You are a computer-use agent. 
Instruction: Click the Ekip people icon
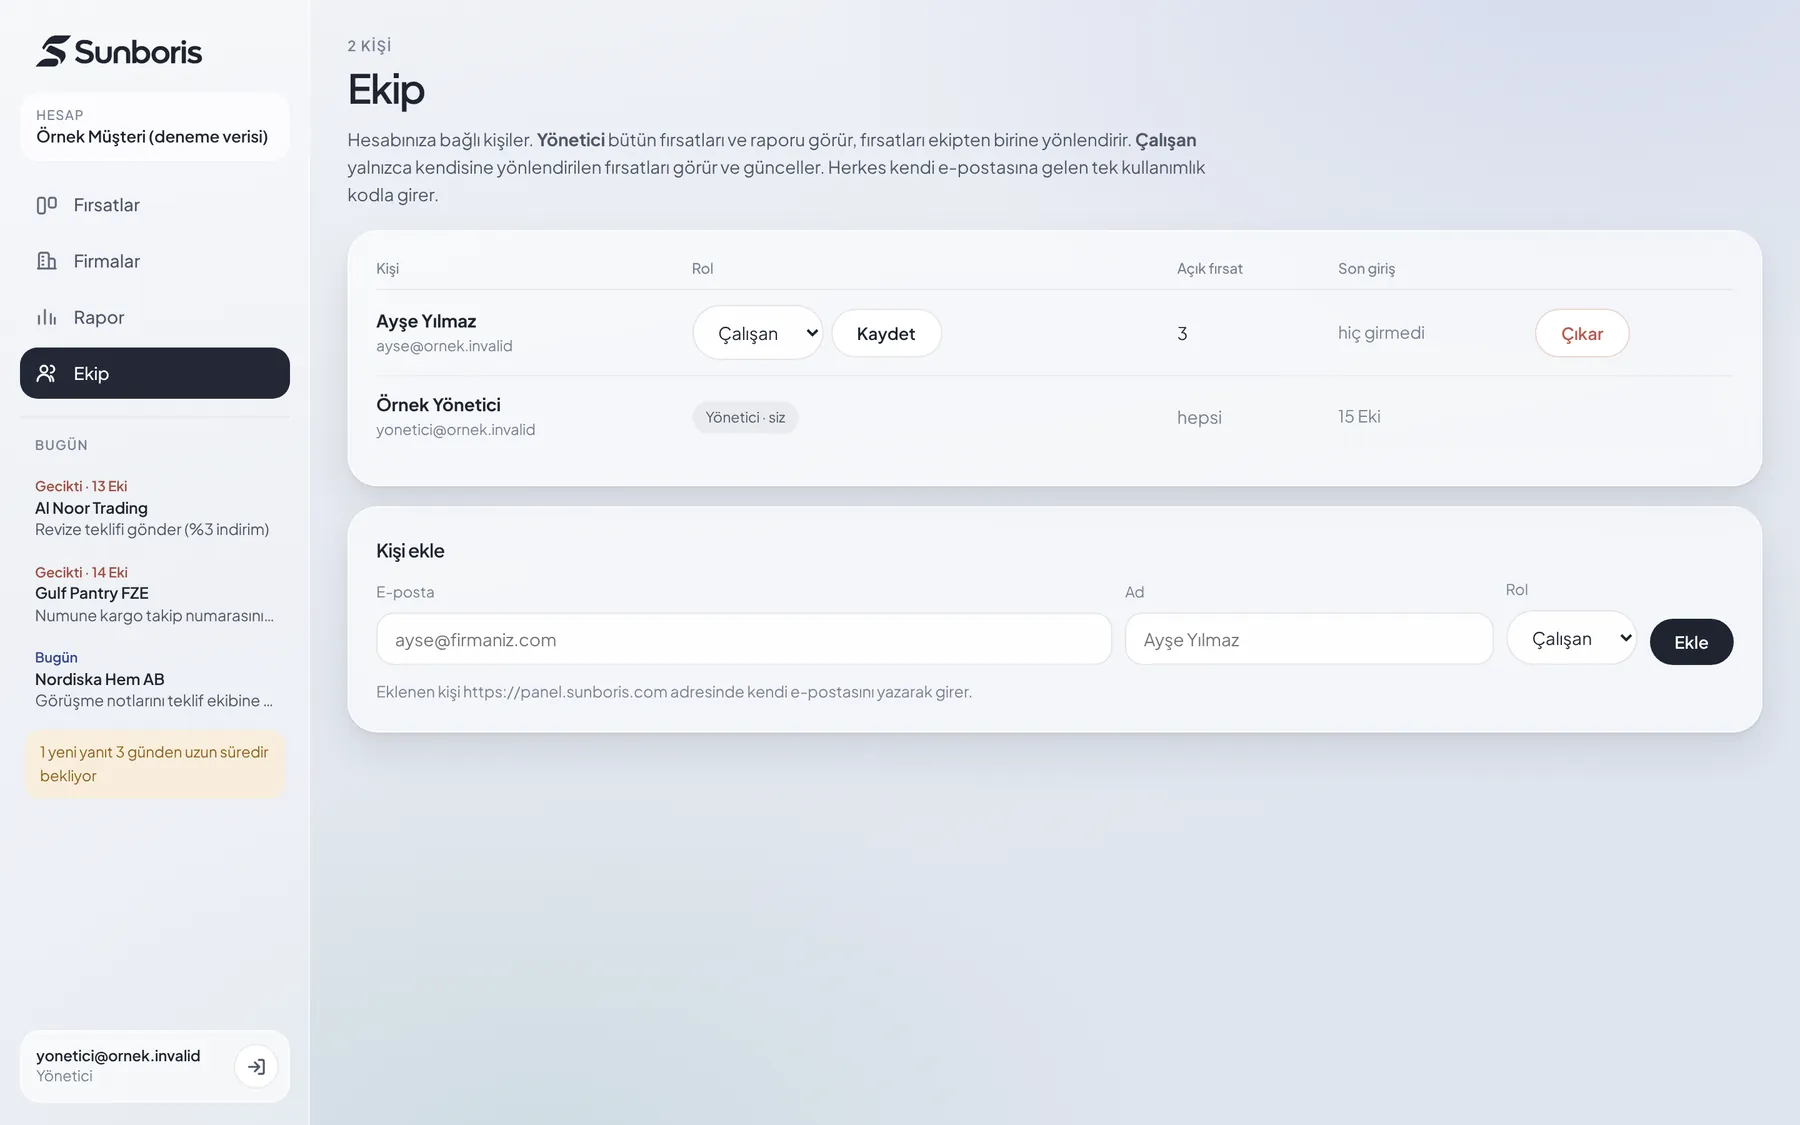click(x=47, y=373)
